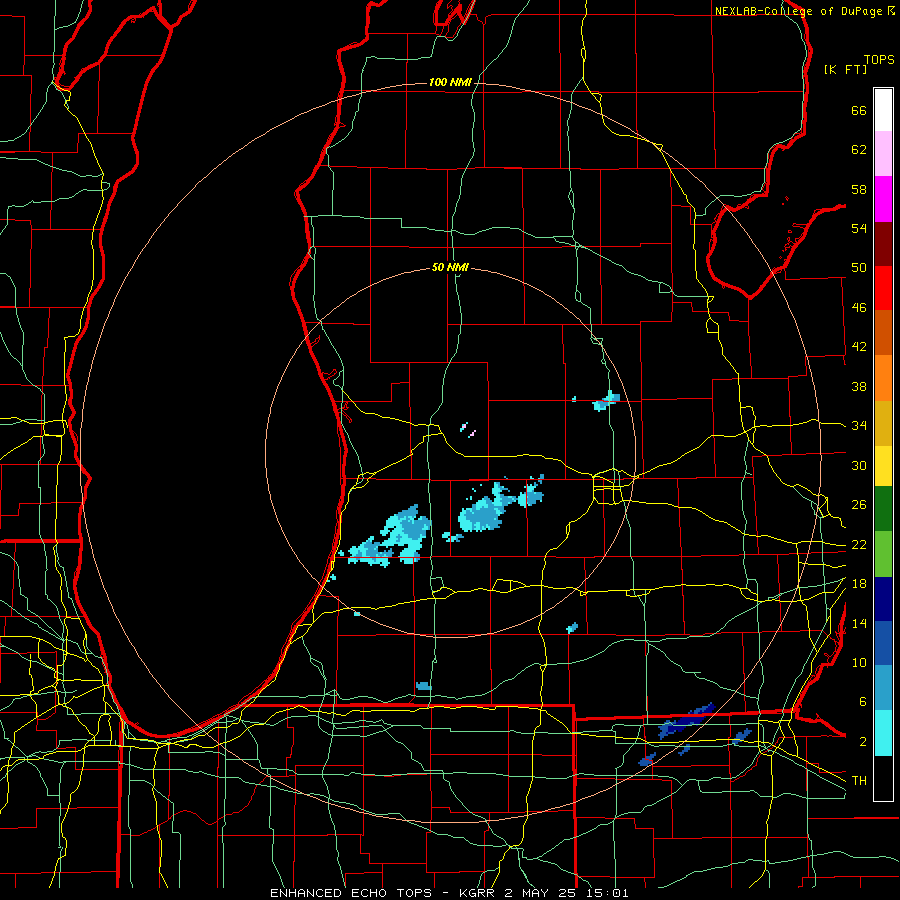This screenshot has height=900, width=900.
Task: Click the legend value '22'
Action: pos(859,545)
